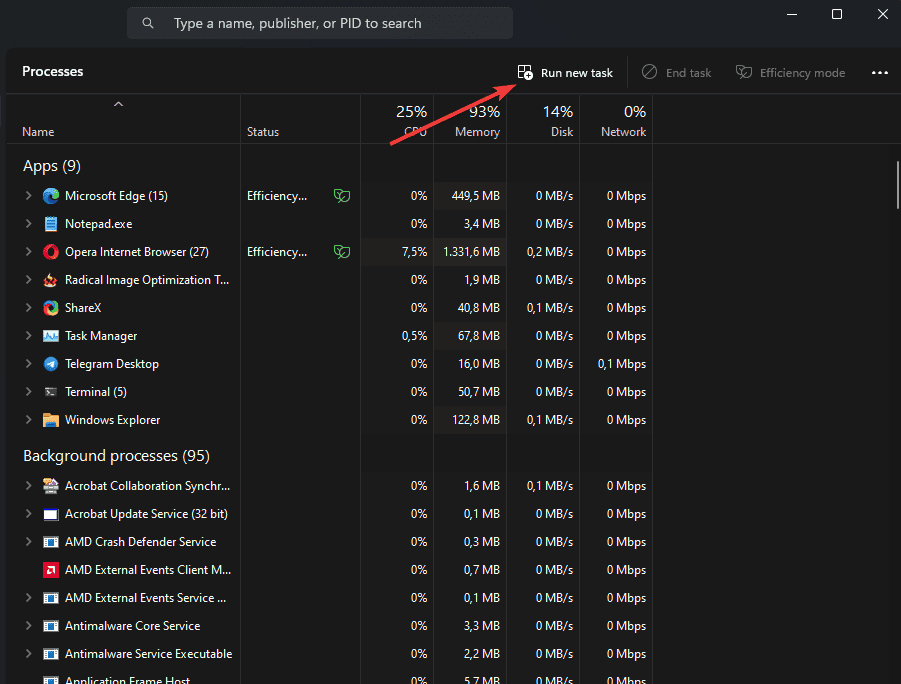901x684 pixels.
Task: Click the AMD External Events Service icon
Action: pyautogui.click(x=51, y=598)
